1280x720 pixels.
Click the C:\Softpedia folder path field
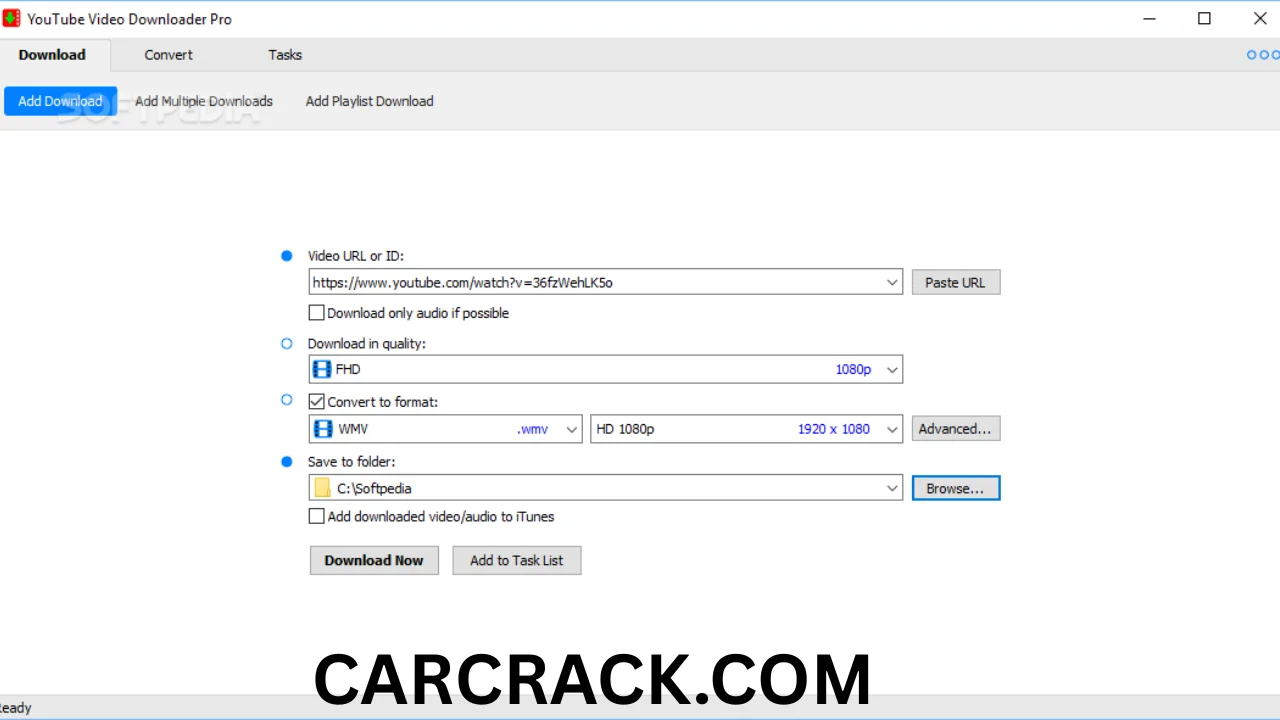[607, 489]
